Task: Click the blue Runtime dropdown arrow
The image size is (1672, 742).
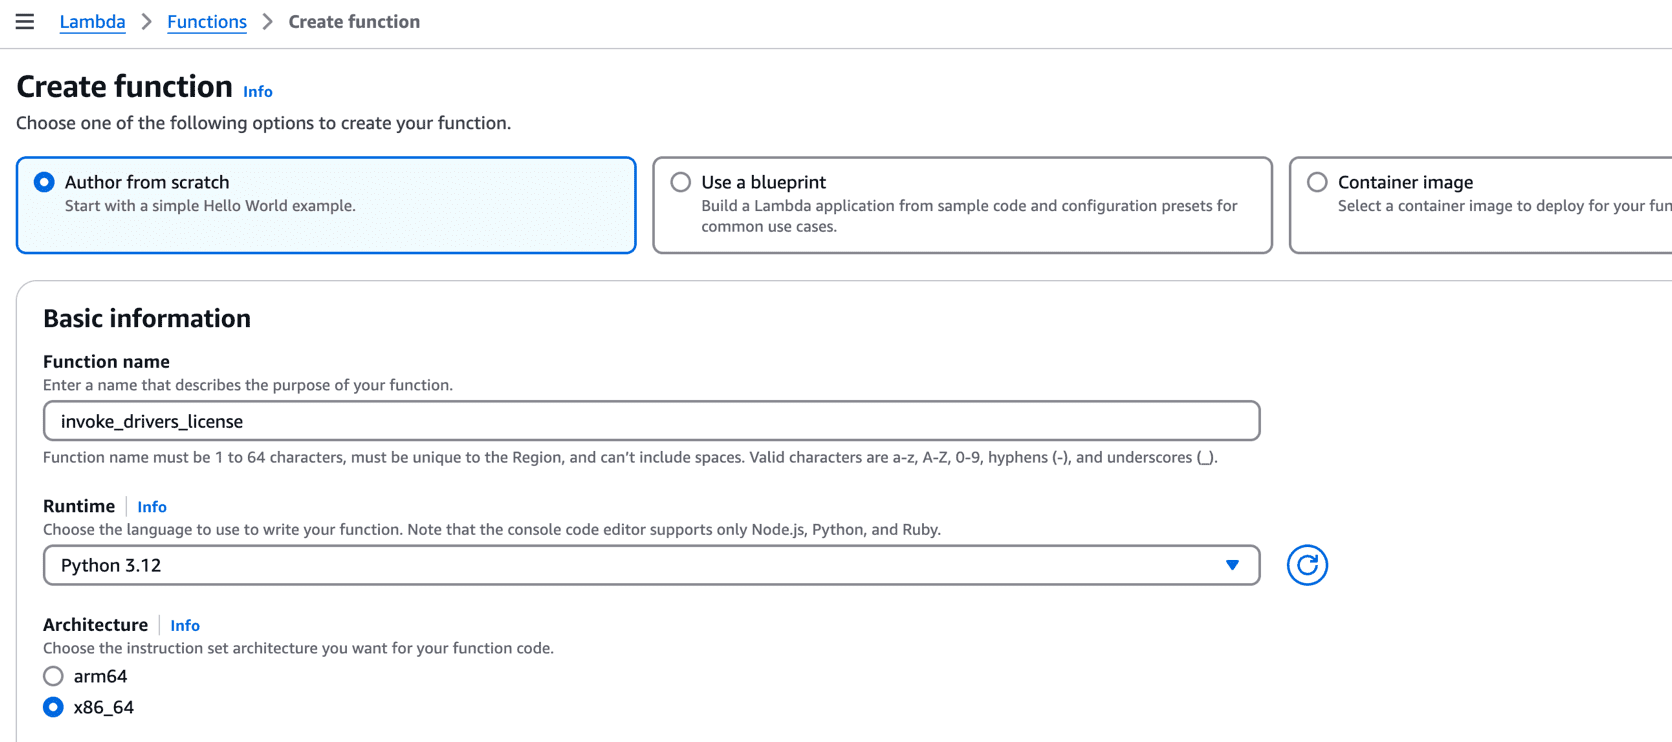Action: click(1232, 565)
